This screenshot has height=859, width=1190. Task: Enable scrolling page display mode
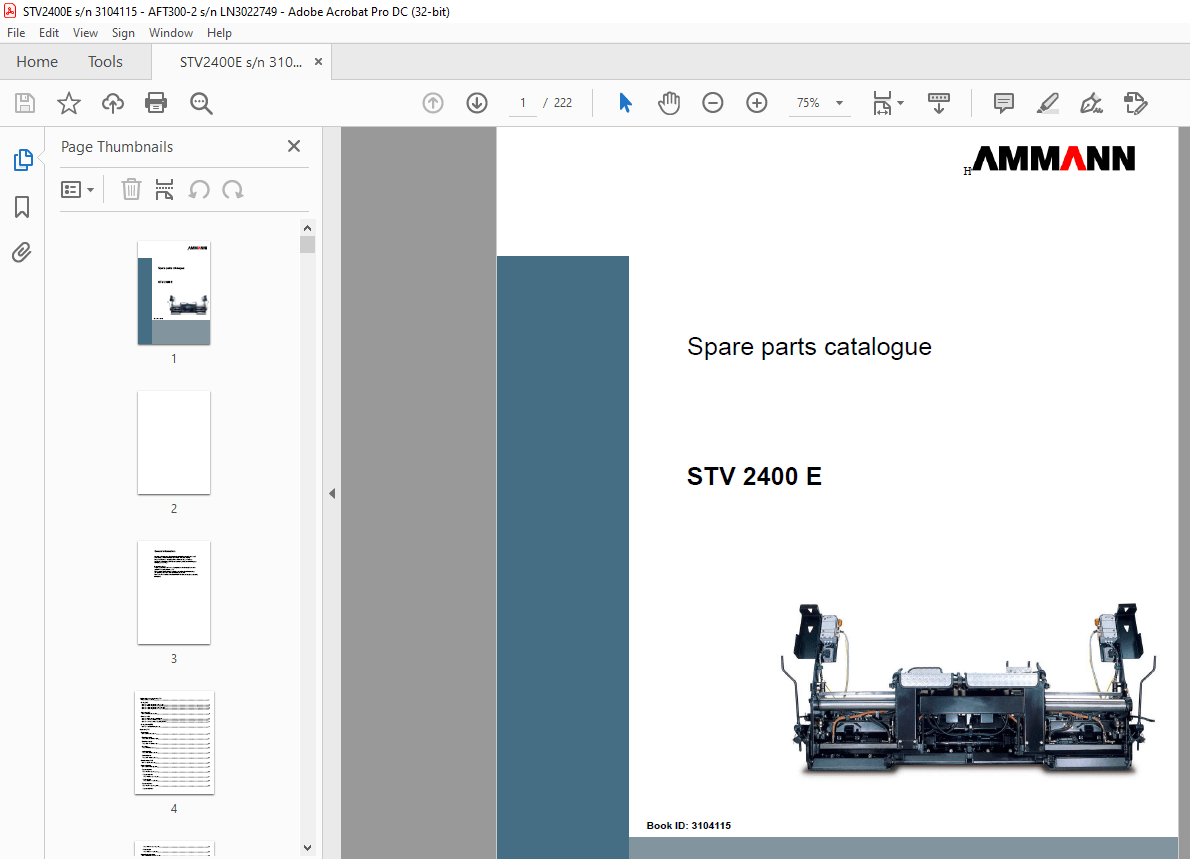938,102
